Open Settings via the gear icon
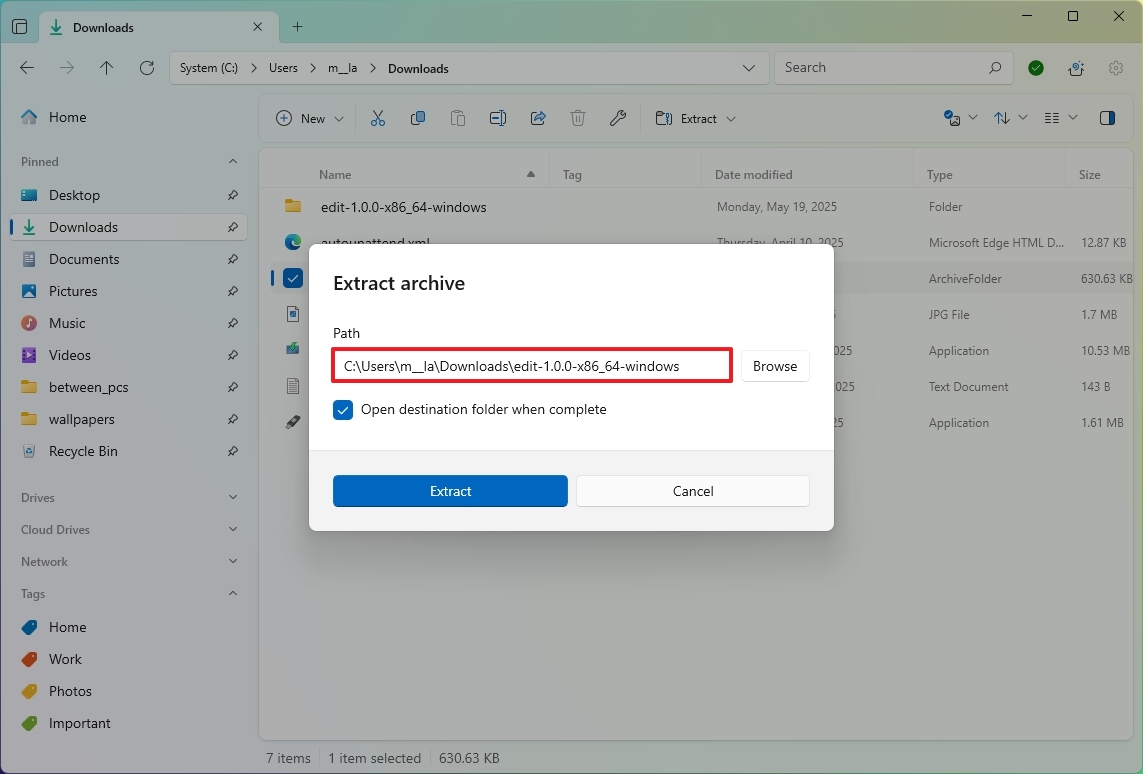 click(x=1116, y=67)
